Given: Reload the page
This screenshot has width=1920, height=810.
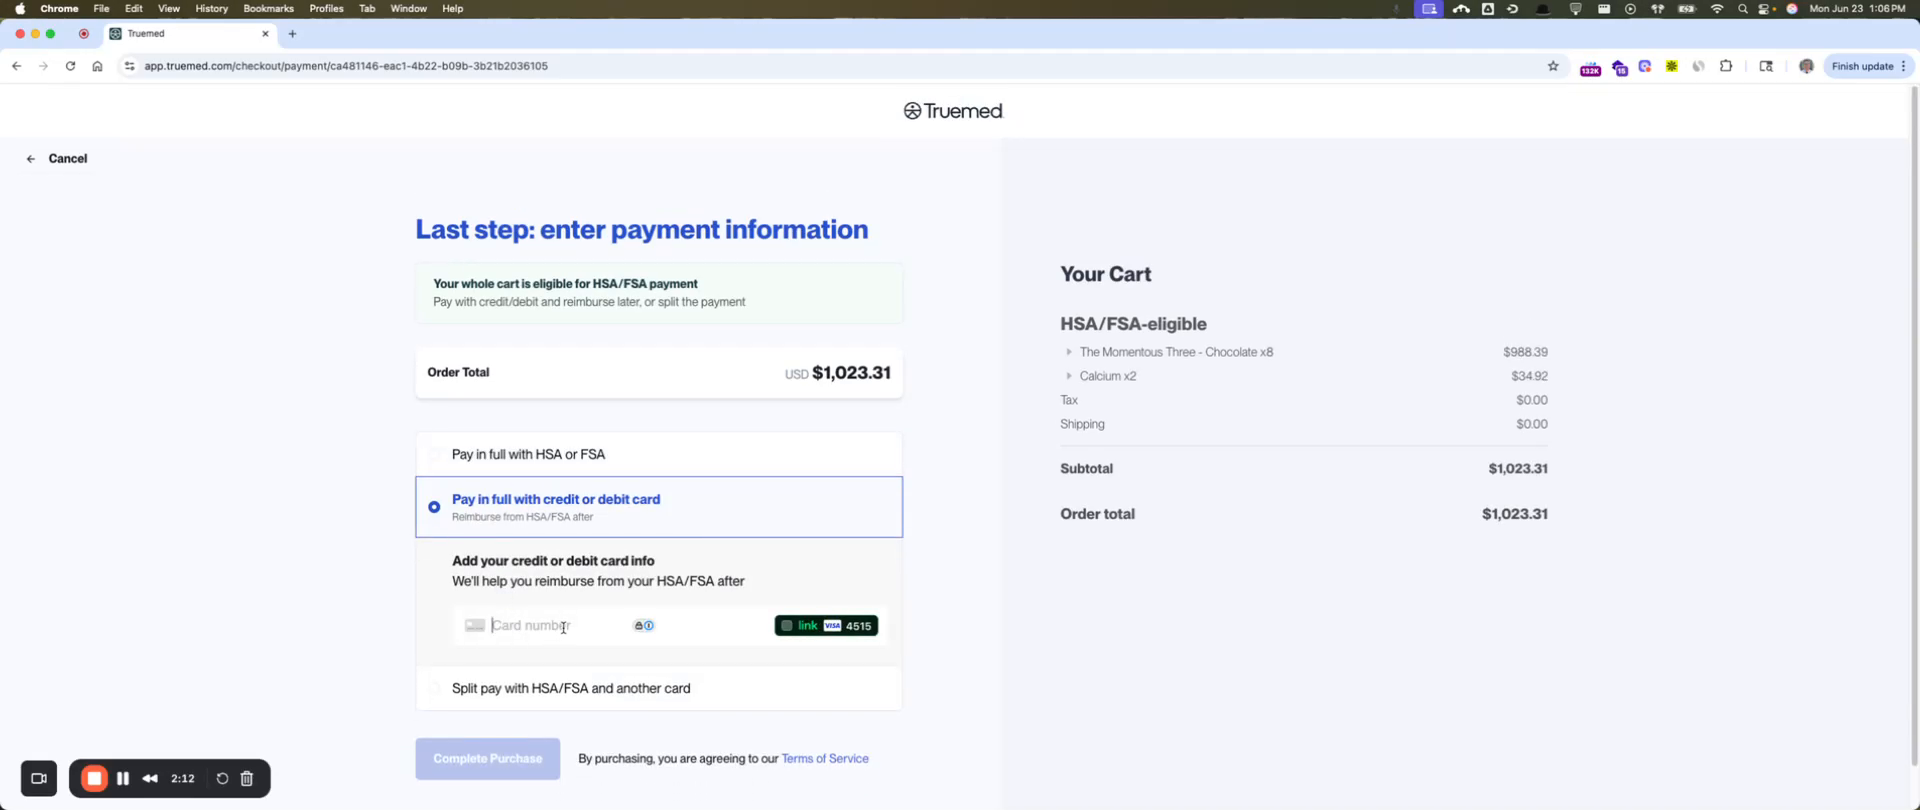Looking at the screenshot, I should tap(70, 66).
